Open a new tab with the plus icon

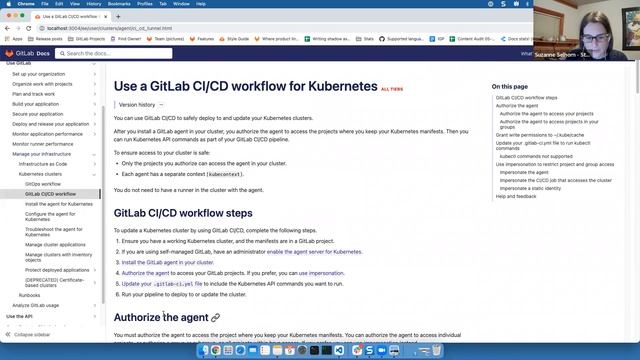click(118, 17)
